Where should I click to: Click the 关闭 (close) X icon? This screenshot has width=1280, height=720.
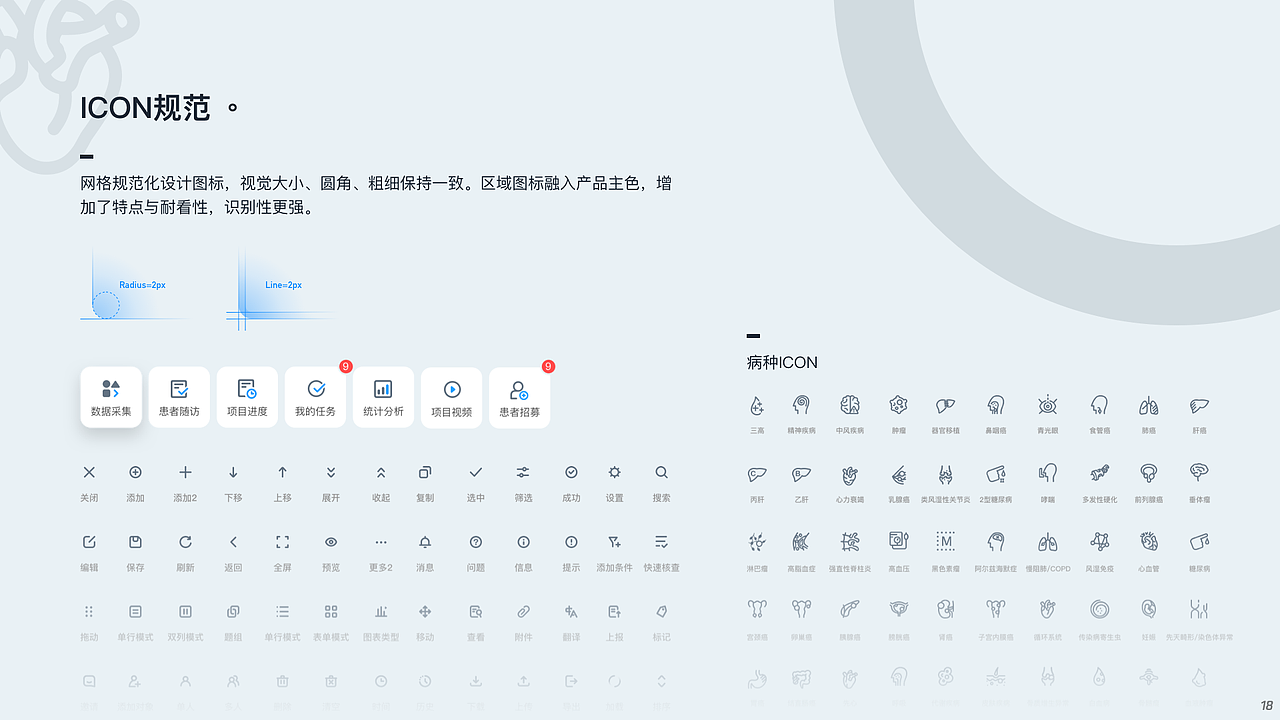coord(89,472)
